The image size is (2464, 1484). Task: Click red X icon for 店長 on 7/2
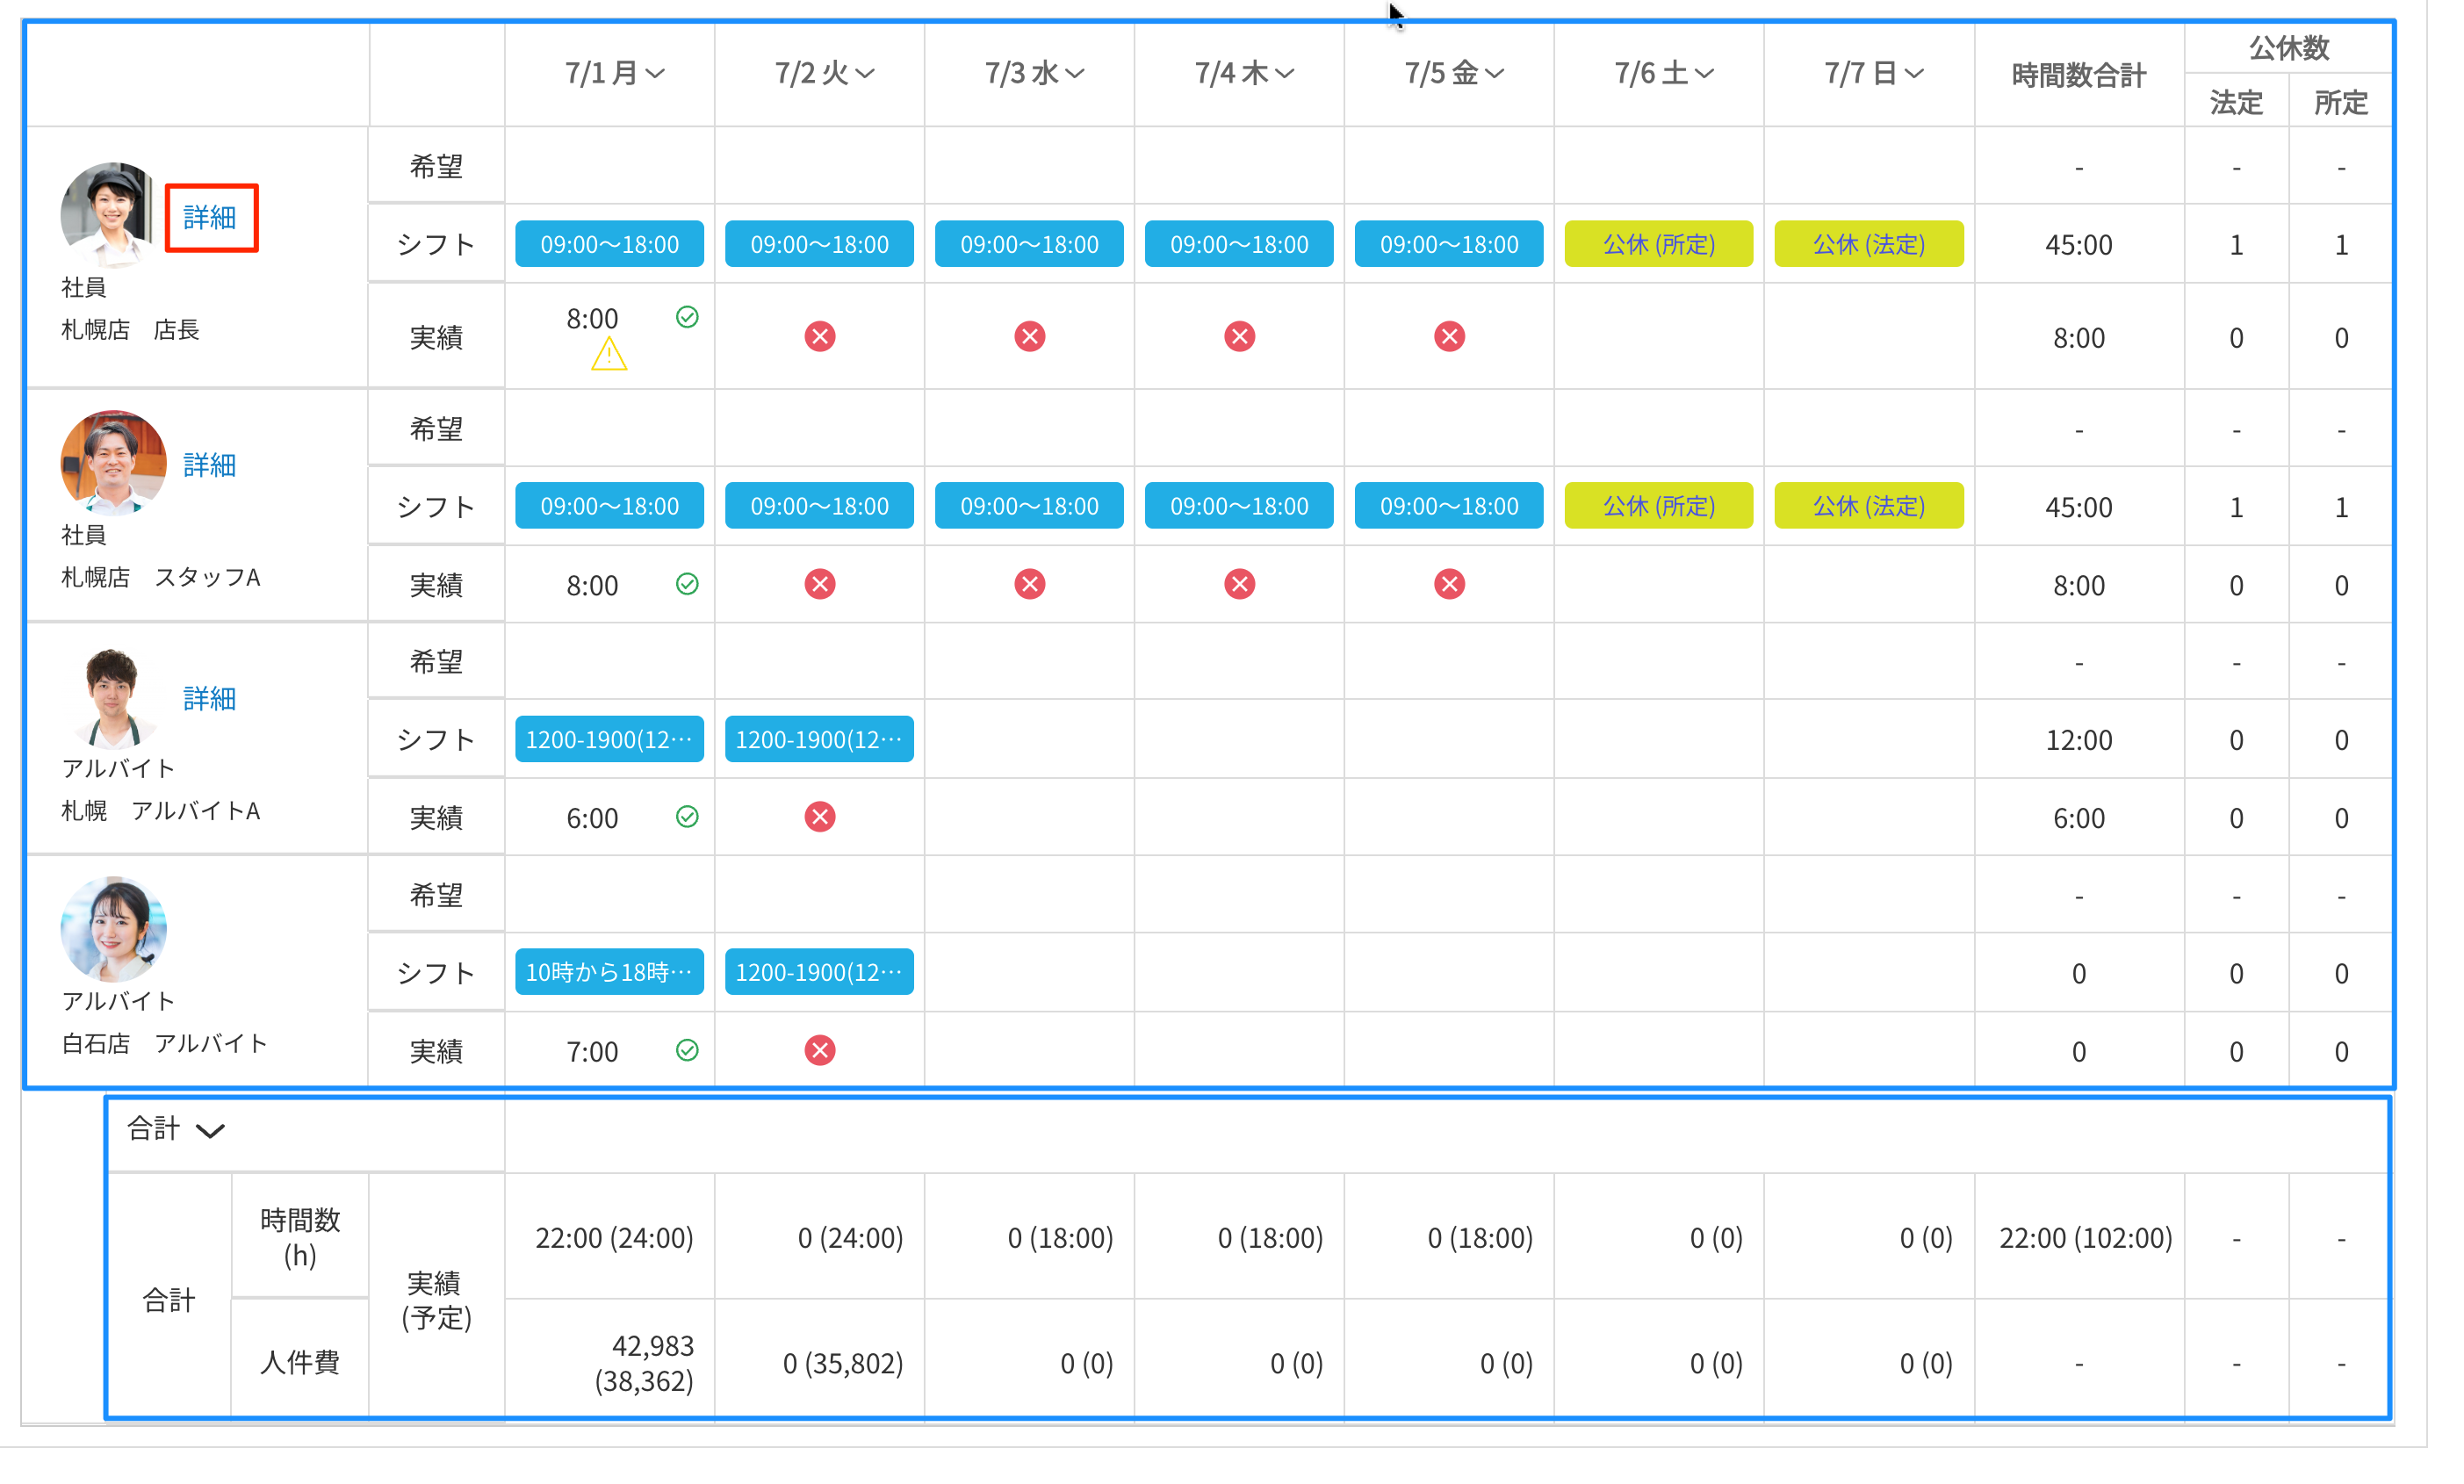(819, 336)
